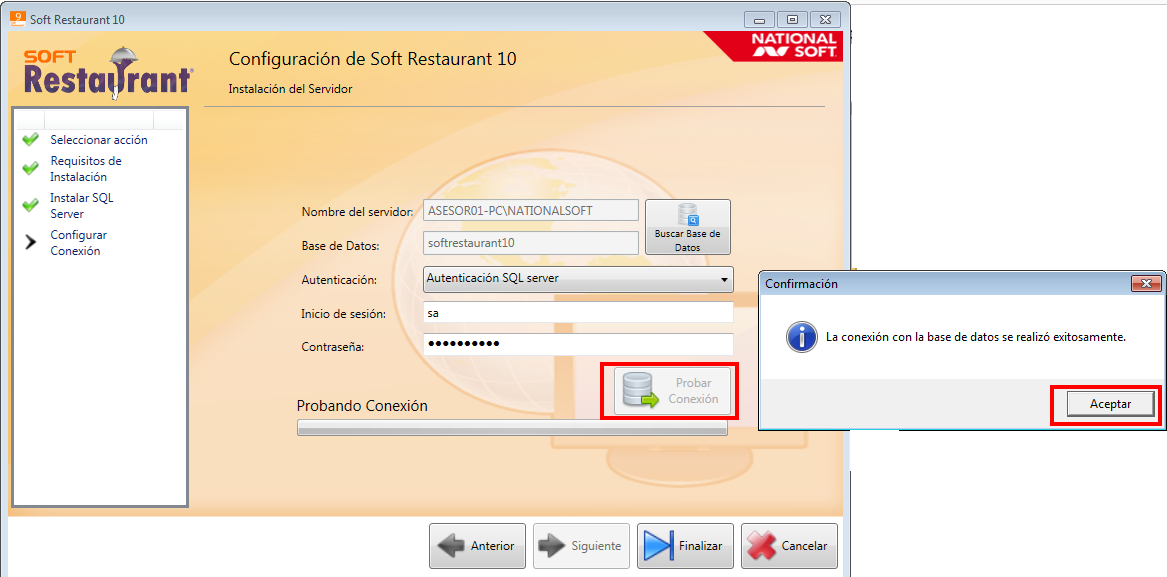Click the Finalizar button

[x=685, y=546]
